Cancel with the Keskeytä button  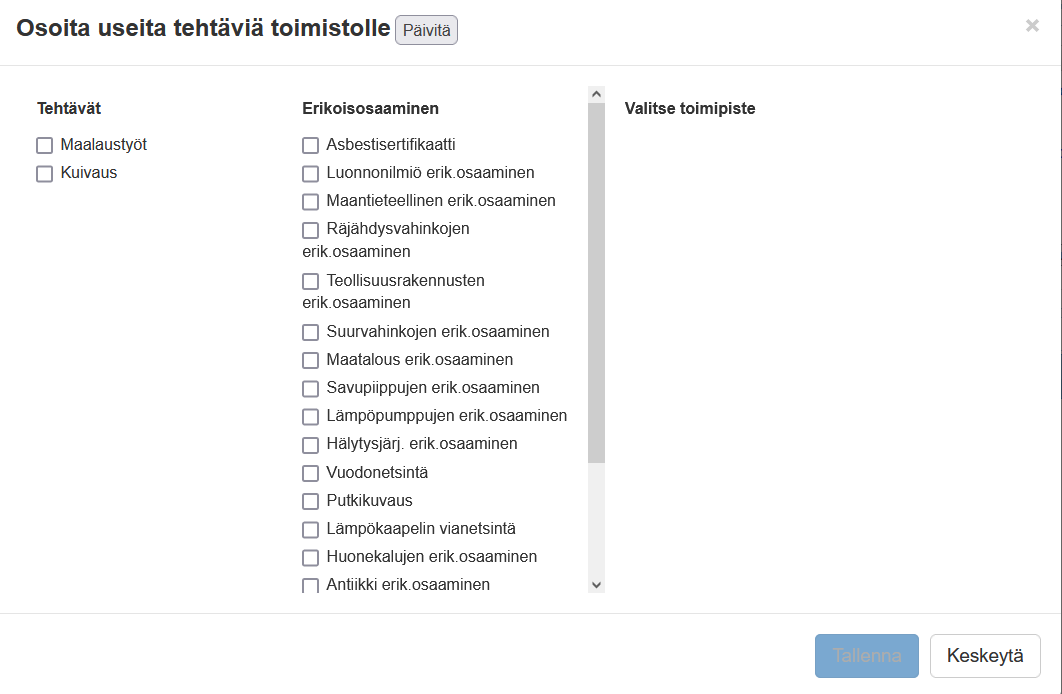[985, 656]
